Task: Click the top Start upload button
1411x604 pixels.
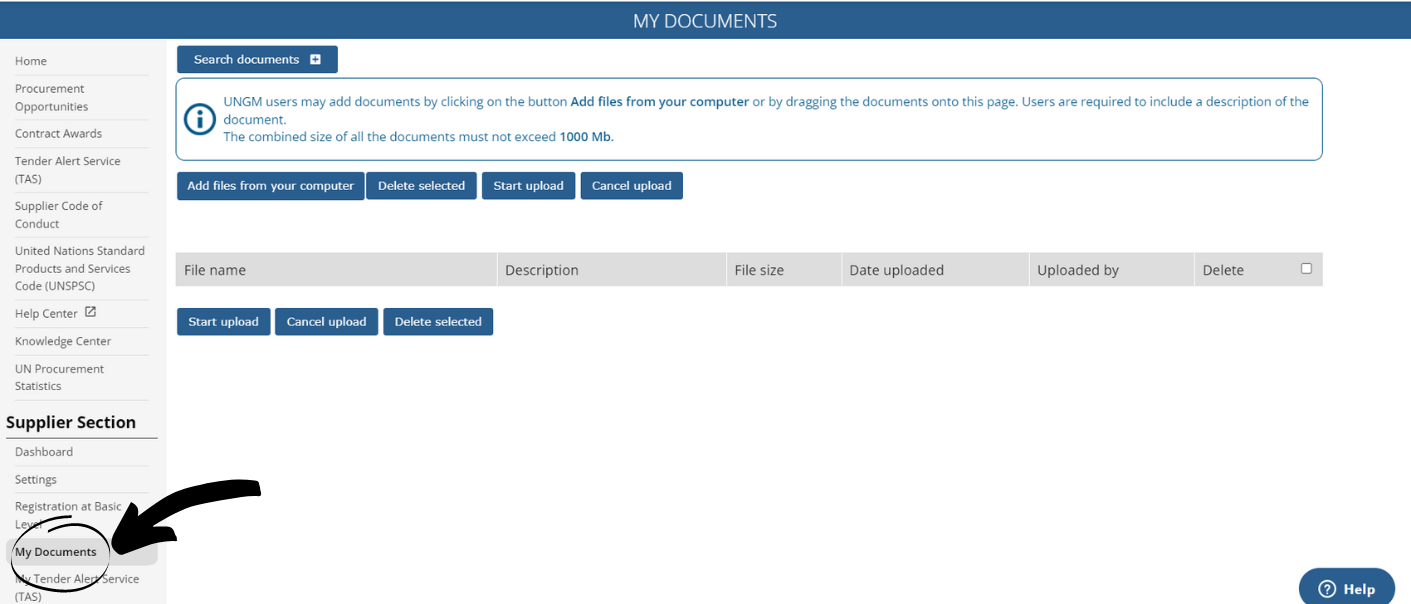Action: [528, 186]
